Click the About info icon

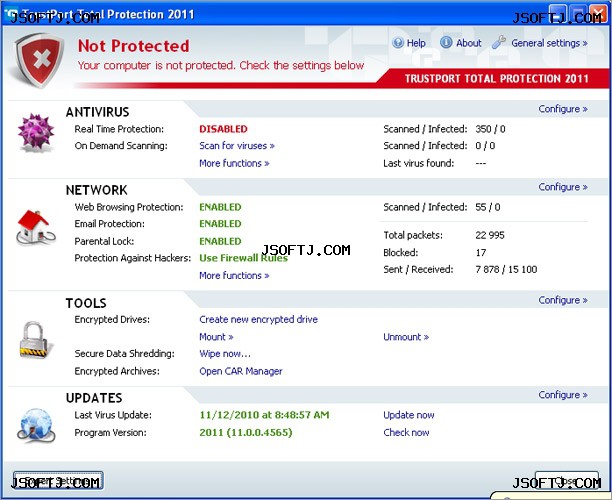[x=446, y=42]
